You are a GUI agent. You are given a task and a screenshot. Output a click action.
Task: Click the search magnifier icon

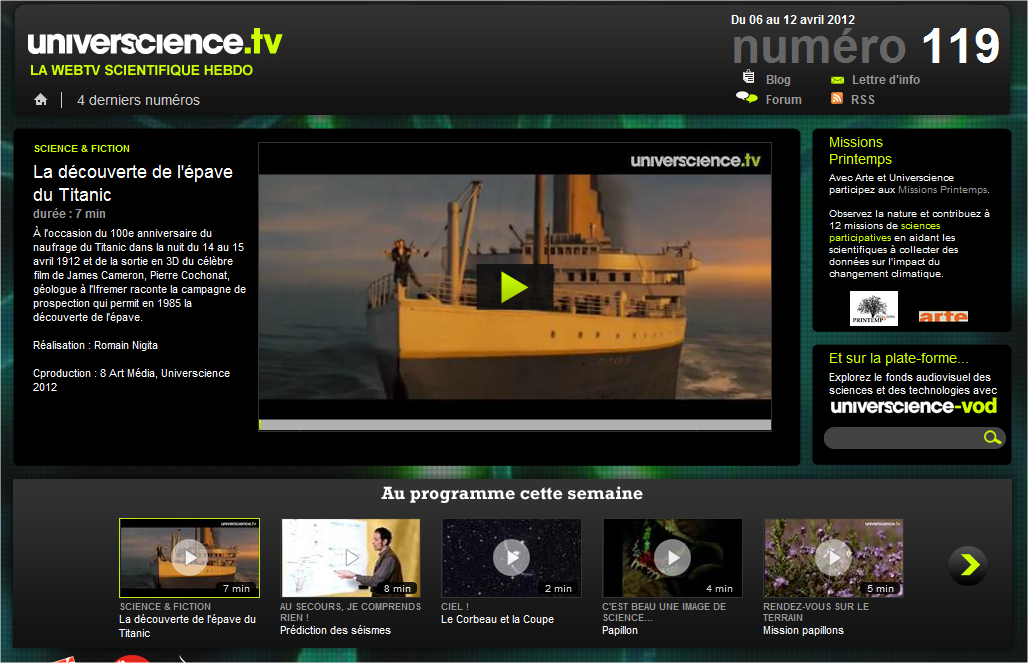tap(993, 437)
